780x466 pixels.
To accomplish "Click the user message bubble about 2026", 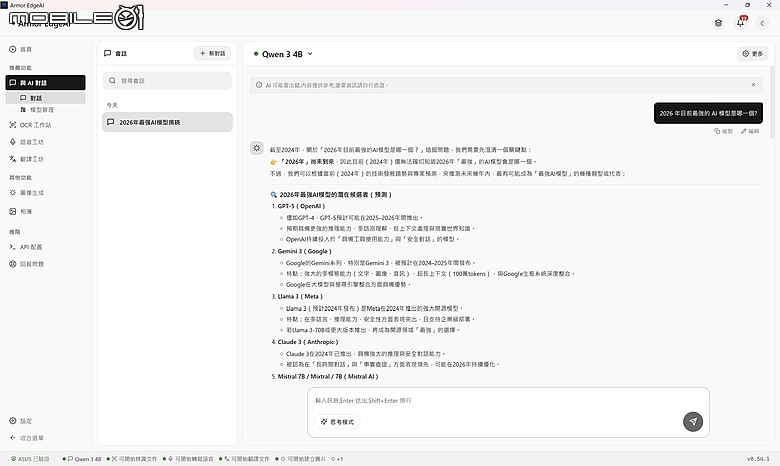I will [708, 113].
